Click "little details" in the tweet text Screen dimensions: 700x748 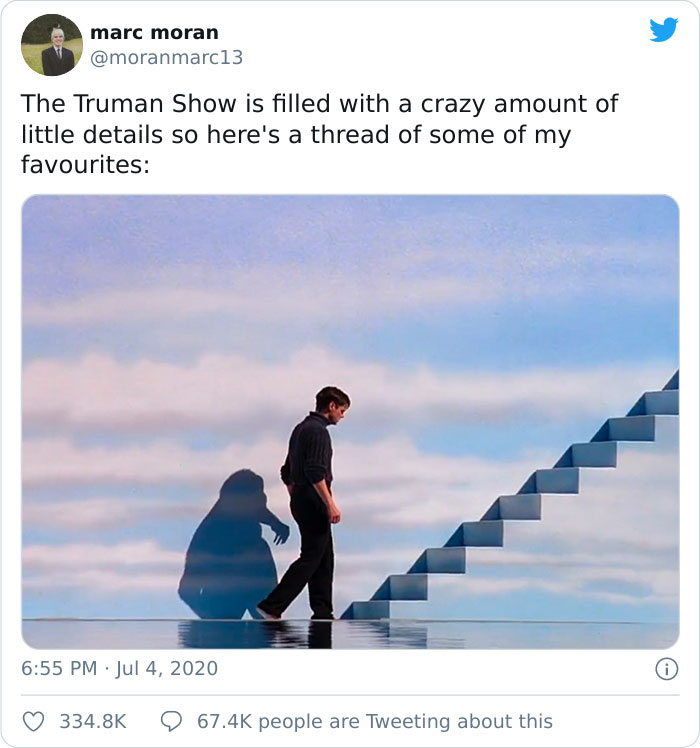[90, 133]
